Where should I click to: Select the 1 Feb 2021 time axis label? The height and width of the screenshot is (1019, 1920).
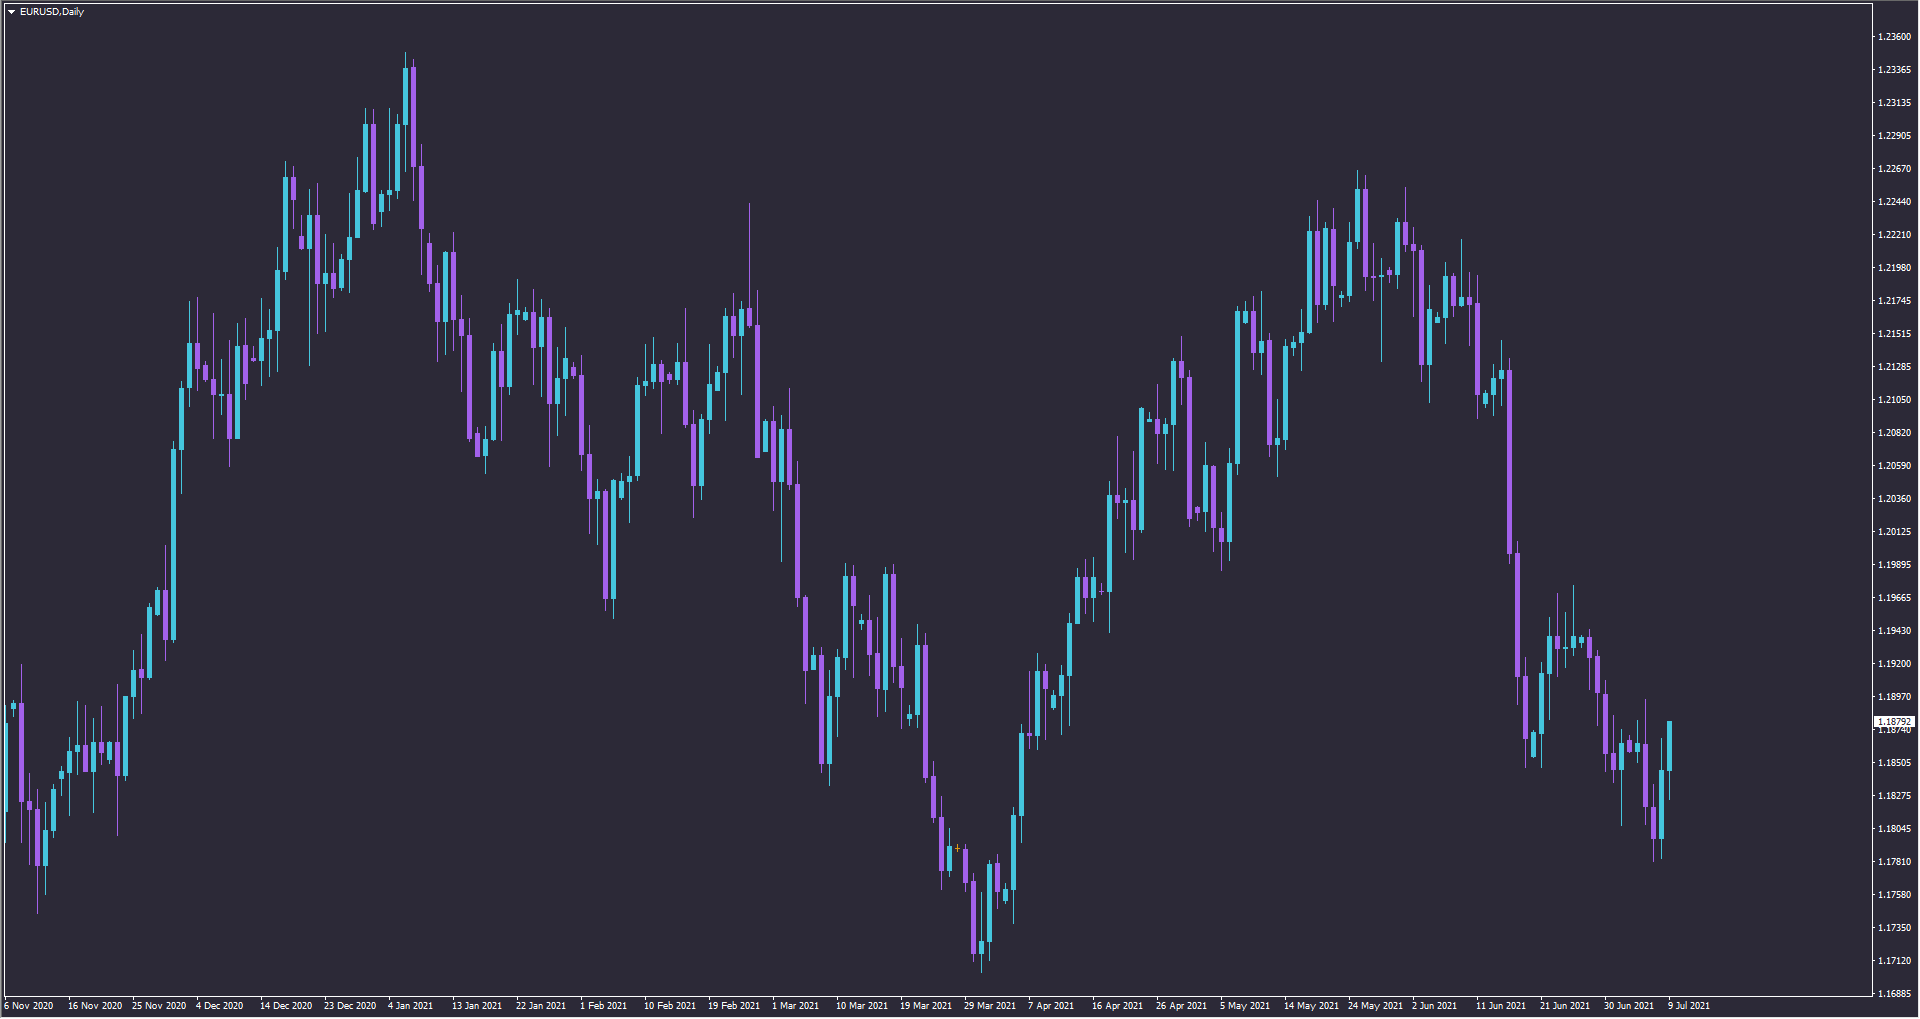[604, 1006]
